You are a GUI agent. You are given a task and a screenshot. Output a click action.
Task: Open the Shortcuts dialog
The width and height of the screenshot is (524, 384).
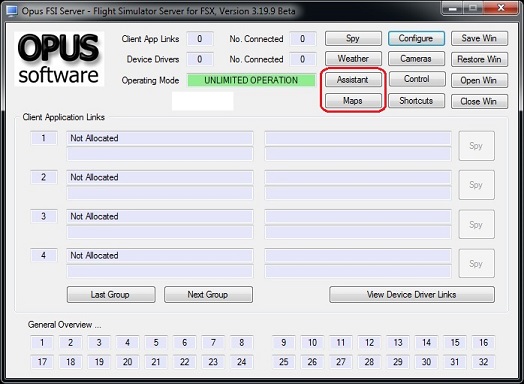417,101
